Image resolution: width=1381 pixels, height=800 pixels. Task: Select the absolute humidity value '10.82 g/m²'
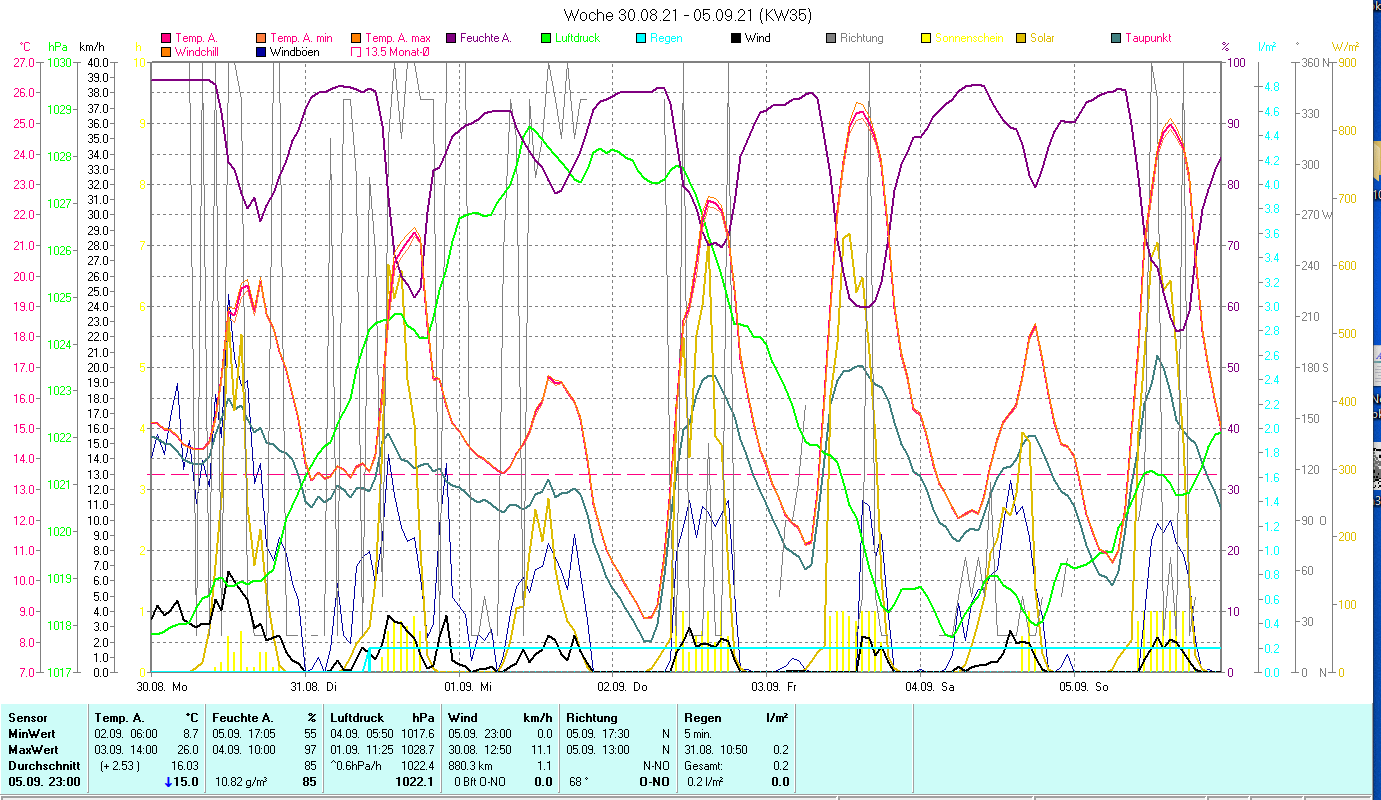(242, 782)
